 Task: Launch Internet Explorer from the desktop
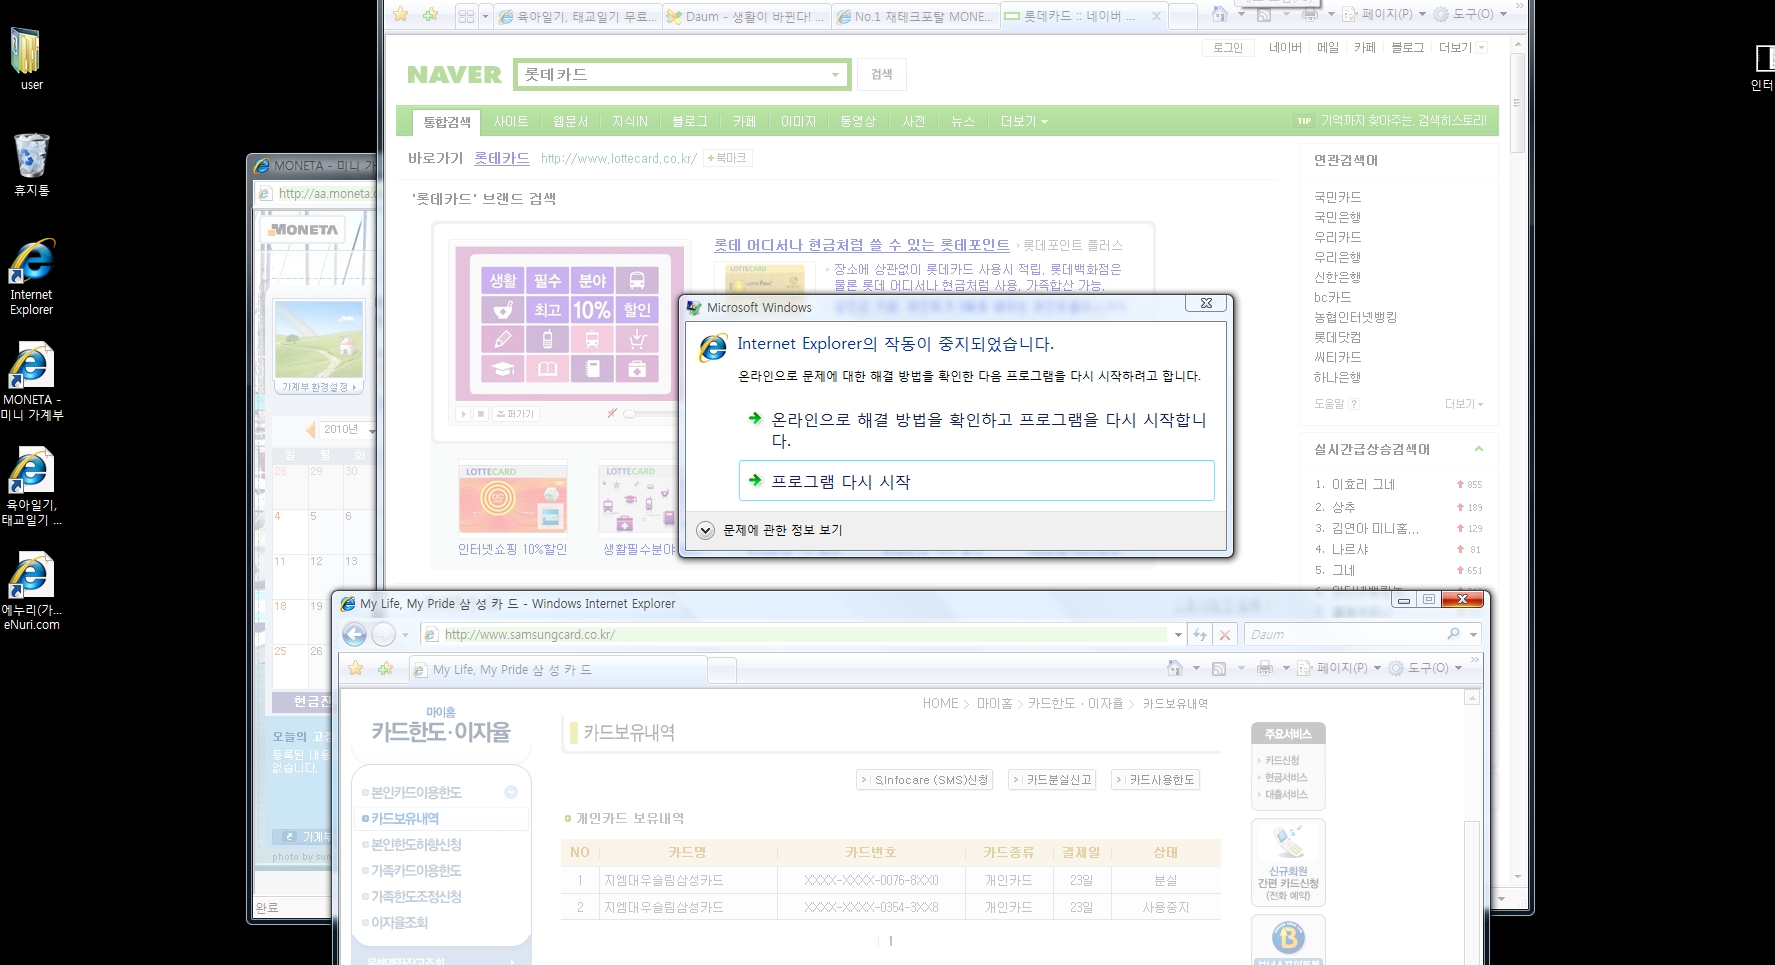(31, 277)
